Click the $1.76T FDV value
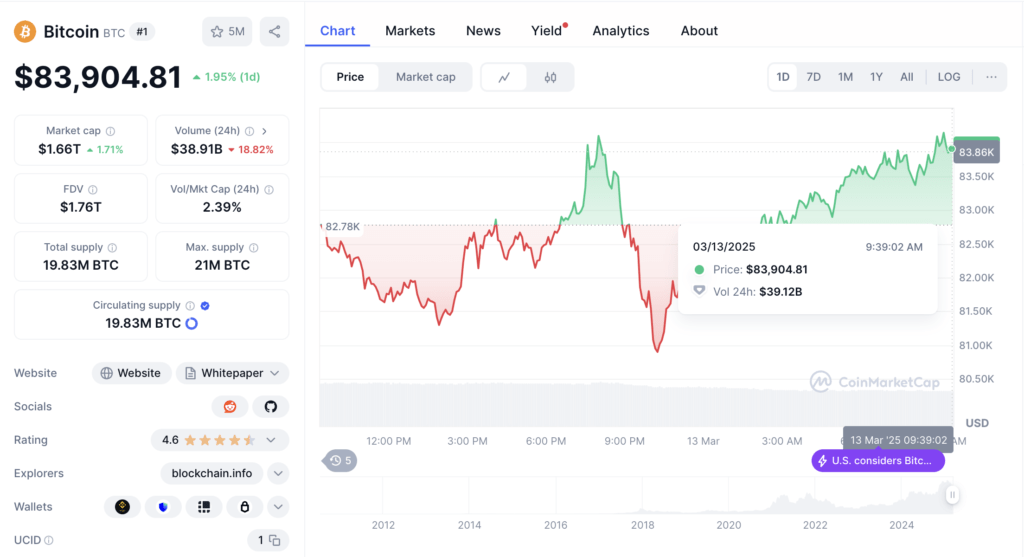Viewport: 1024px width, 557px height. pos(81,208)
